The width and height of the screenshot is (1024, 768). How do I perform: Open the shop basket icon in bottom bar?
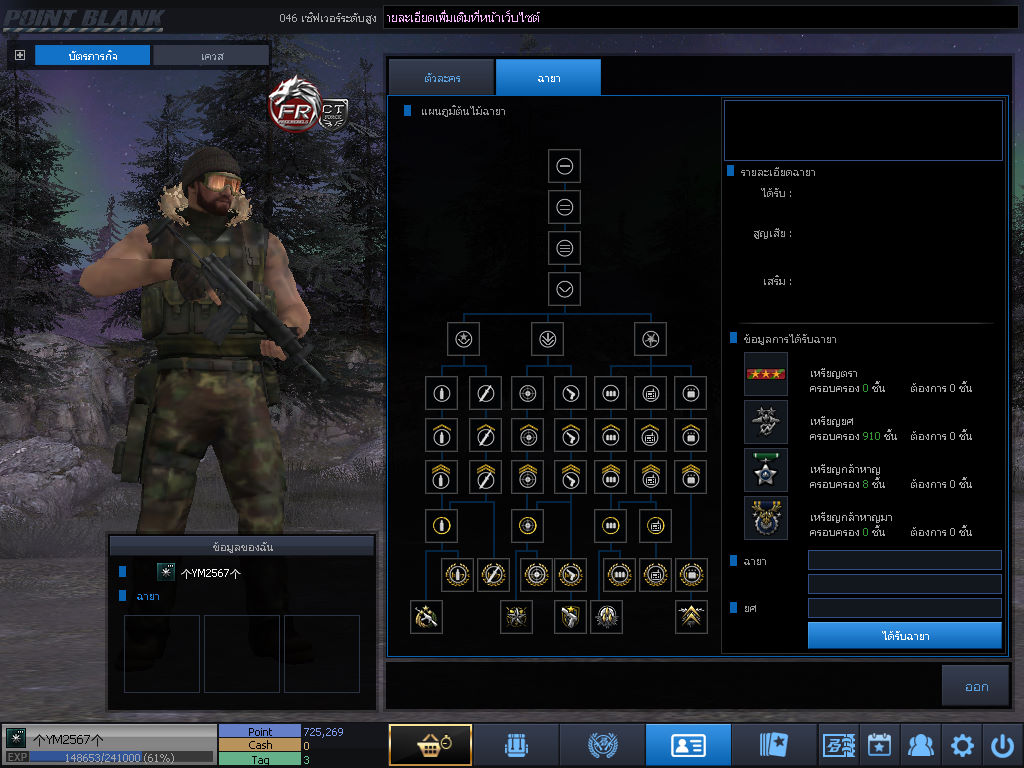(430, 744)
